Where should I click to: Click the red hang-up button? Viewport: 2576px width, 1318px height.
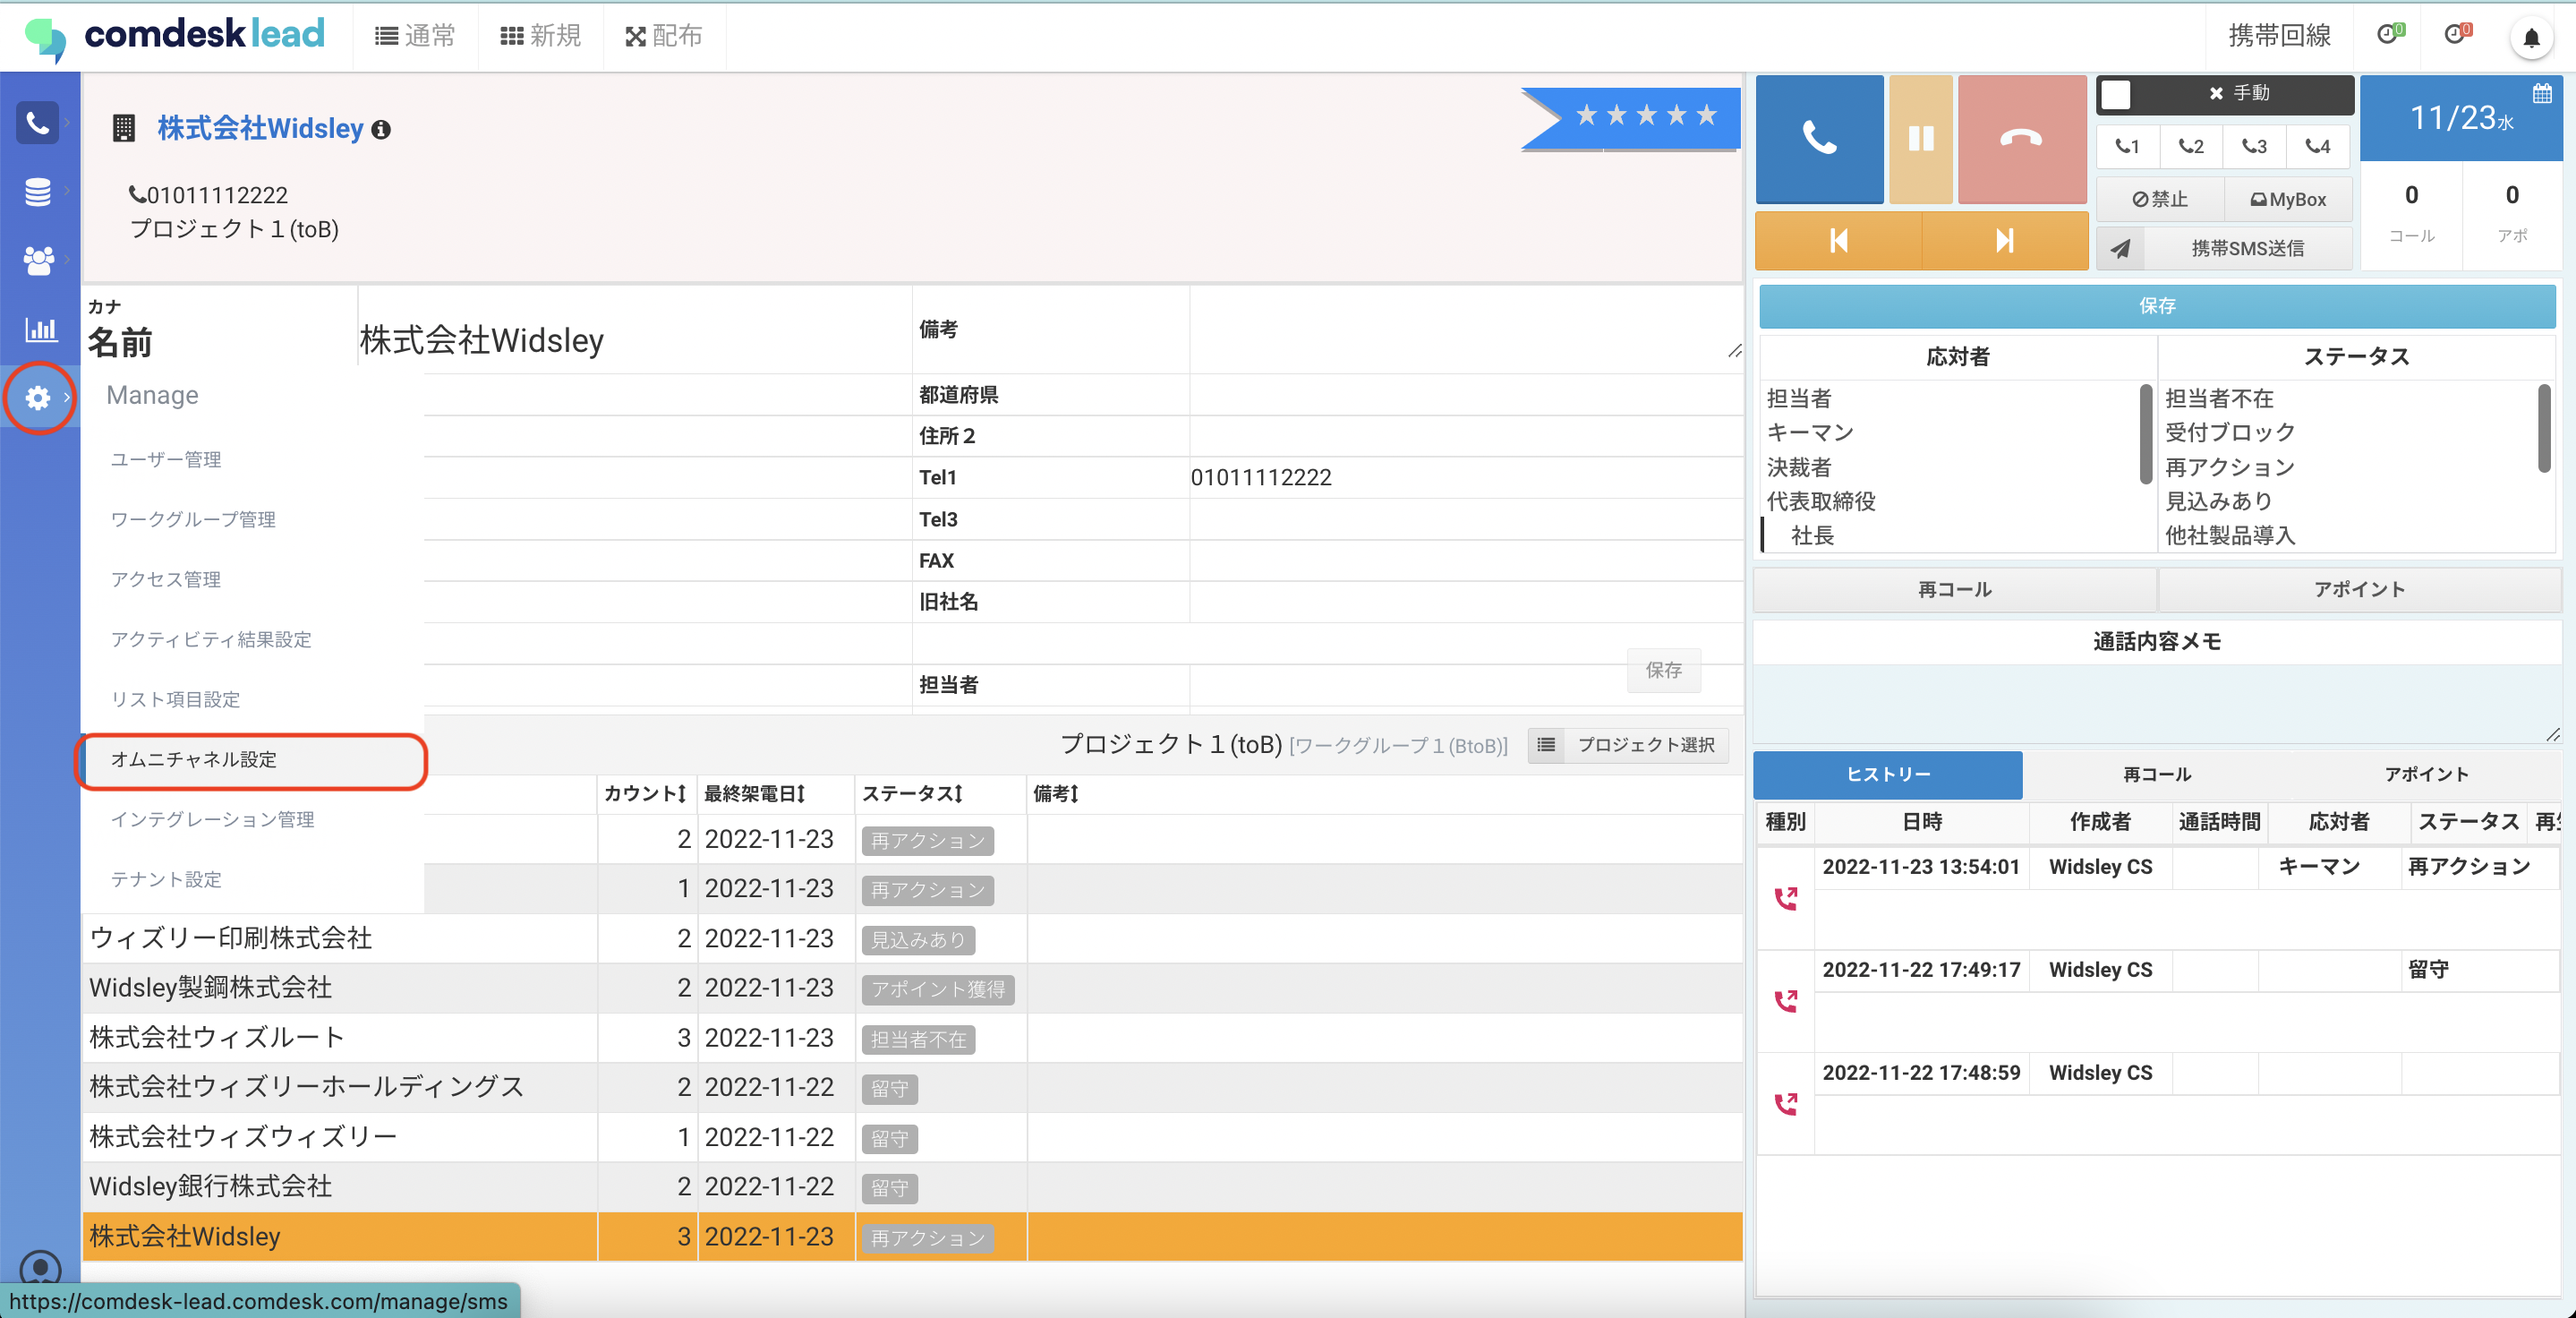(2021, 138)
